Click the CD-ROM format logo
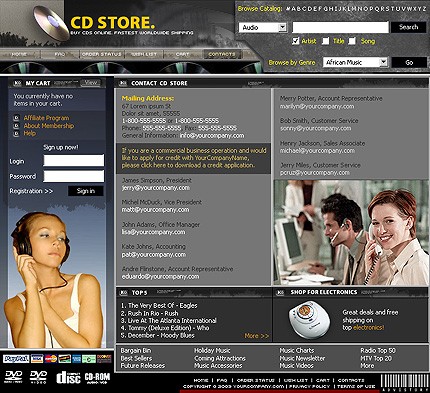This screenshot has height=393, width=430. pos(97,378)
